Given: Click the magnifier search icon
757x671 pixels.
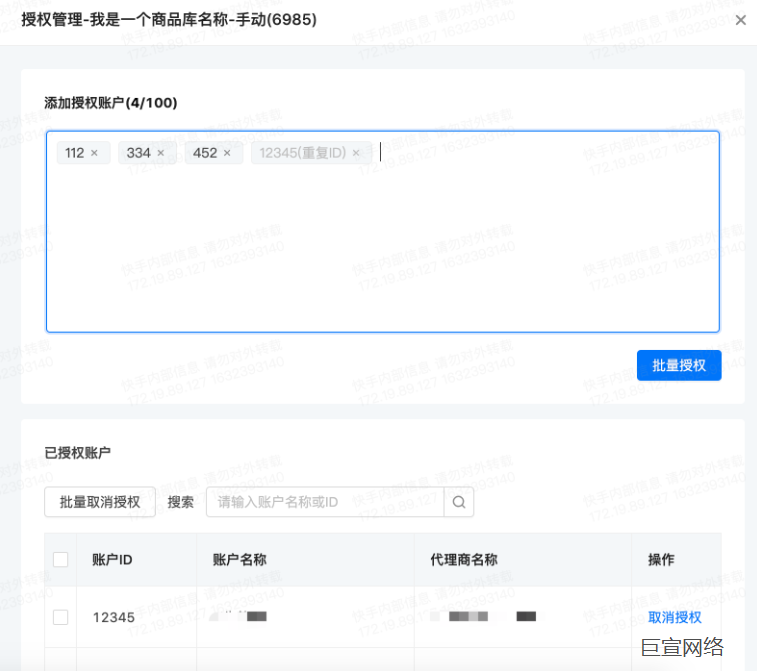Looking at the screenshot, I should 459,502.
